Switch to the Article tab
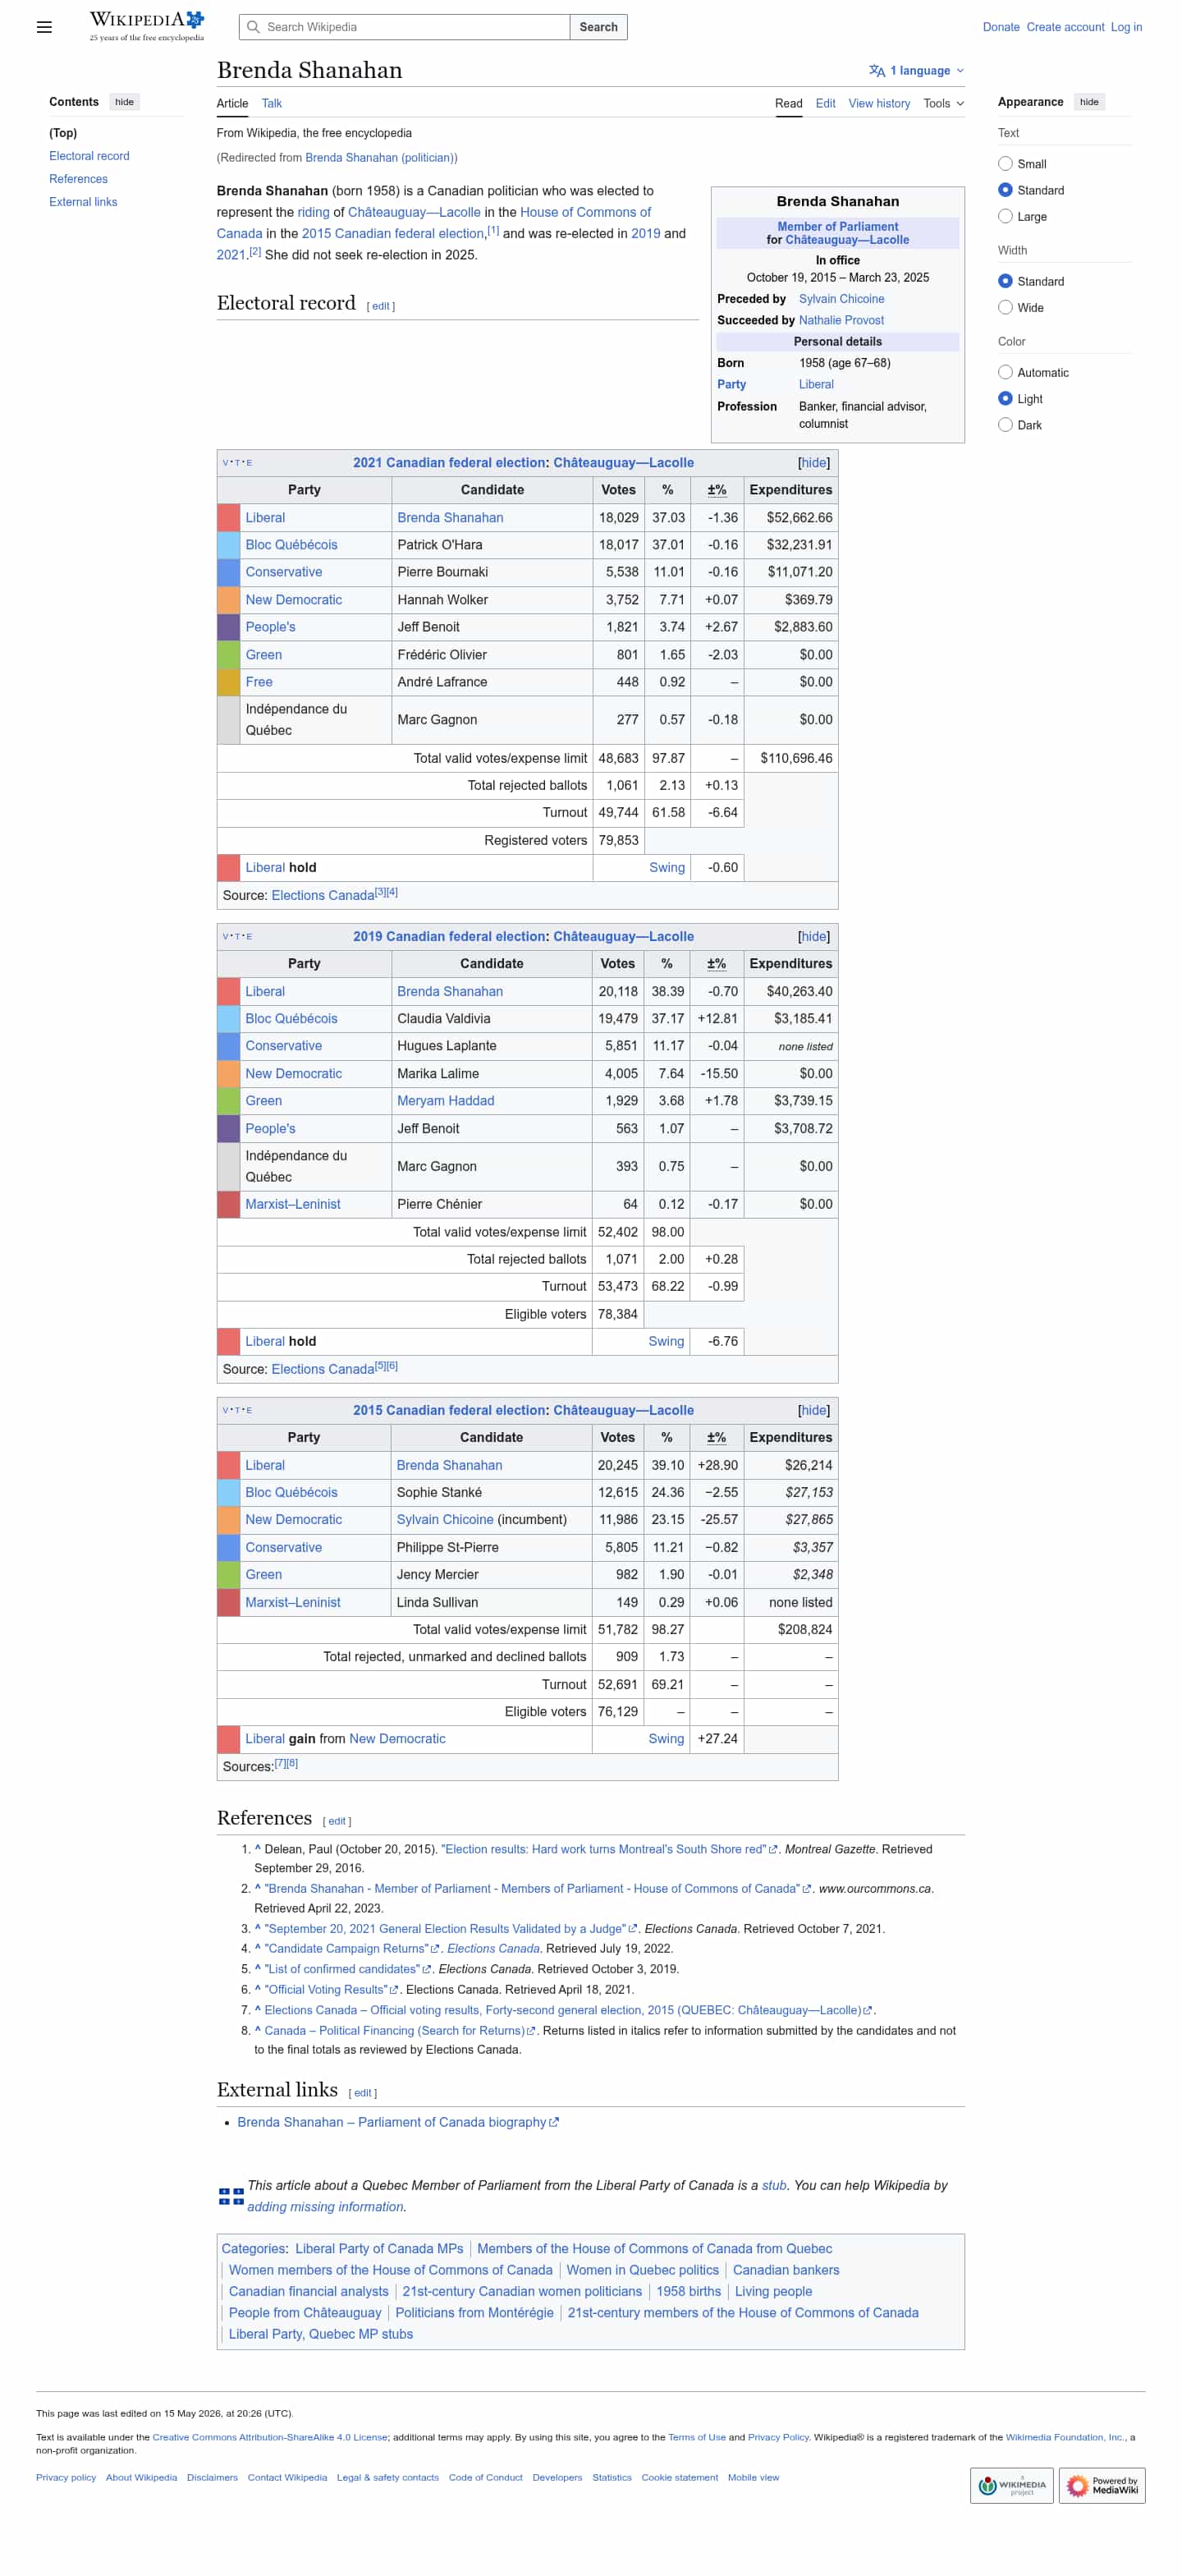The height and width of the screenshot is (2576, 1182). (x=232, y=103)
